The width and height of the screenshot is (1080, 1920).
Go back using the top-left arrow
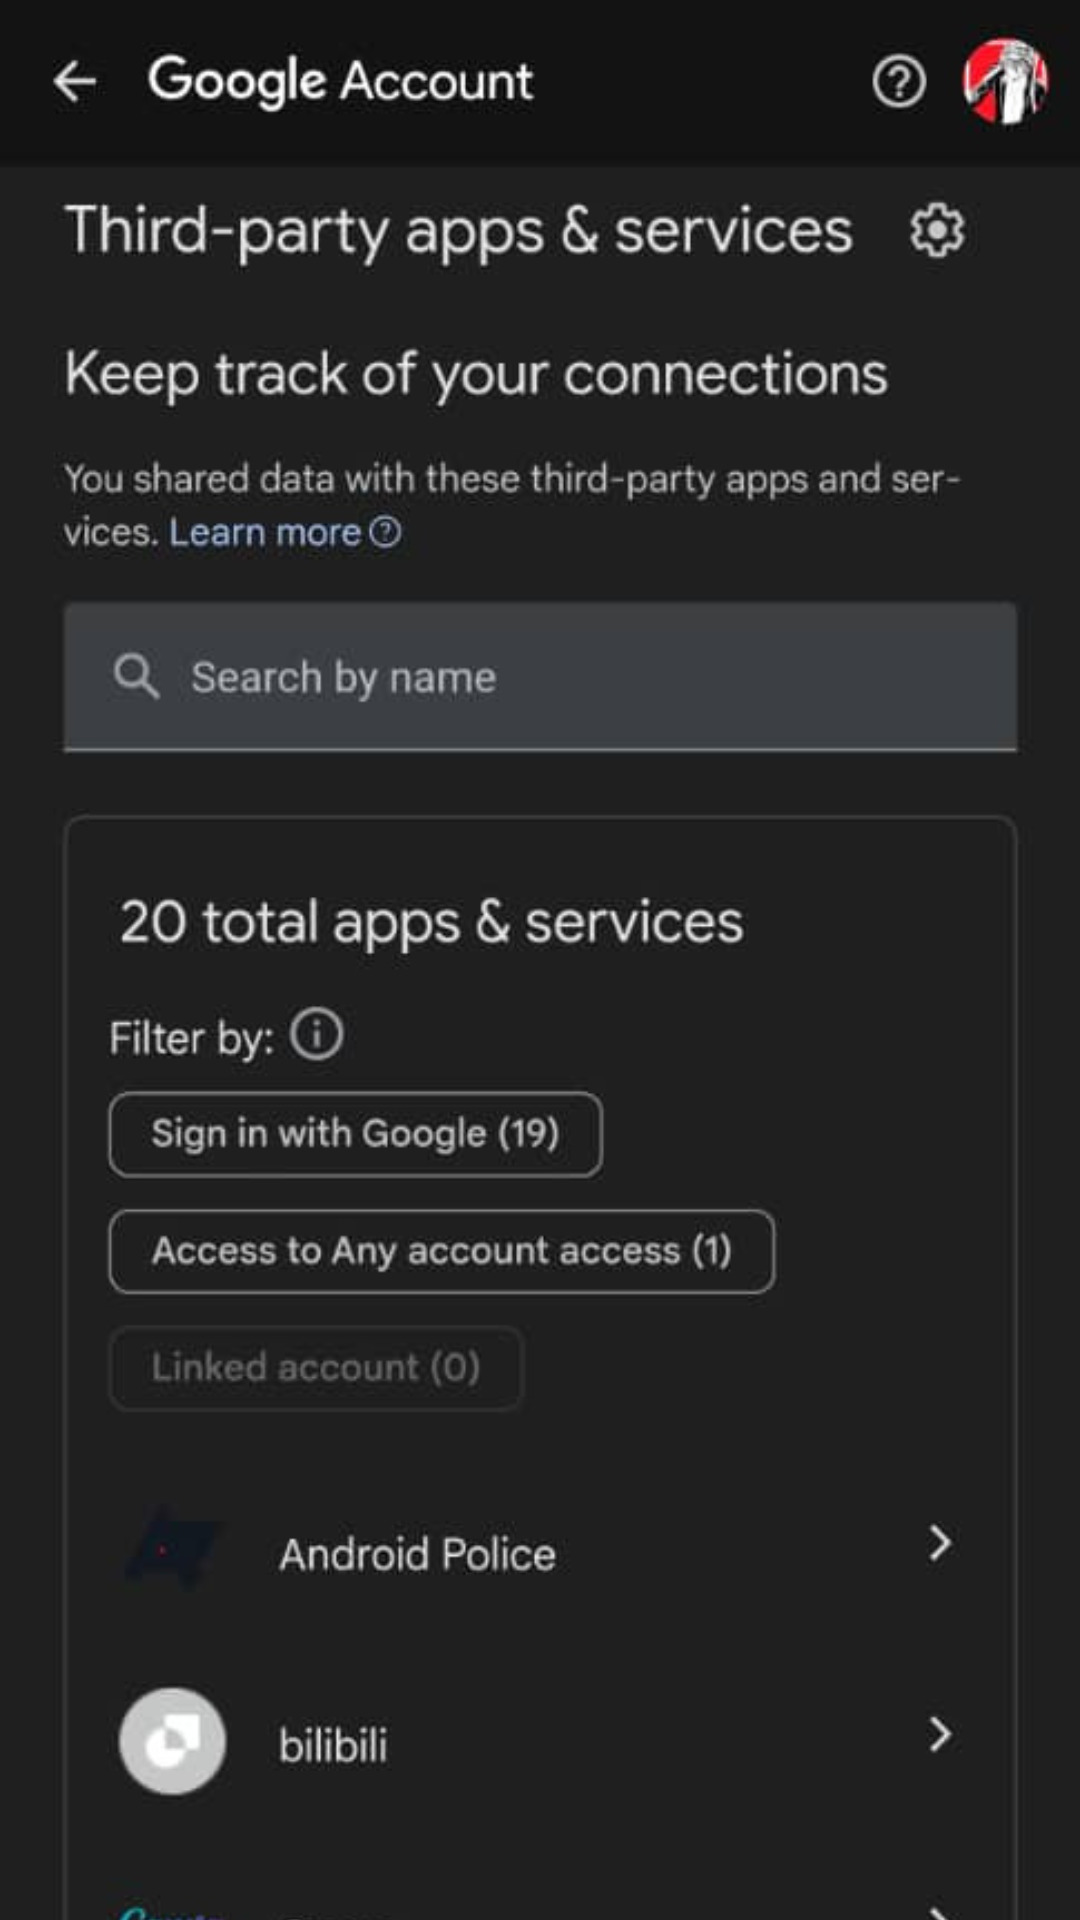75,82
